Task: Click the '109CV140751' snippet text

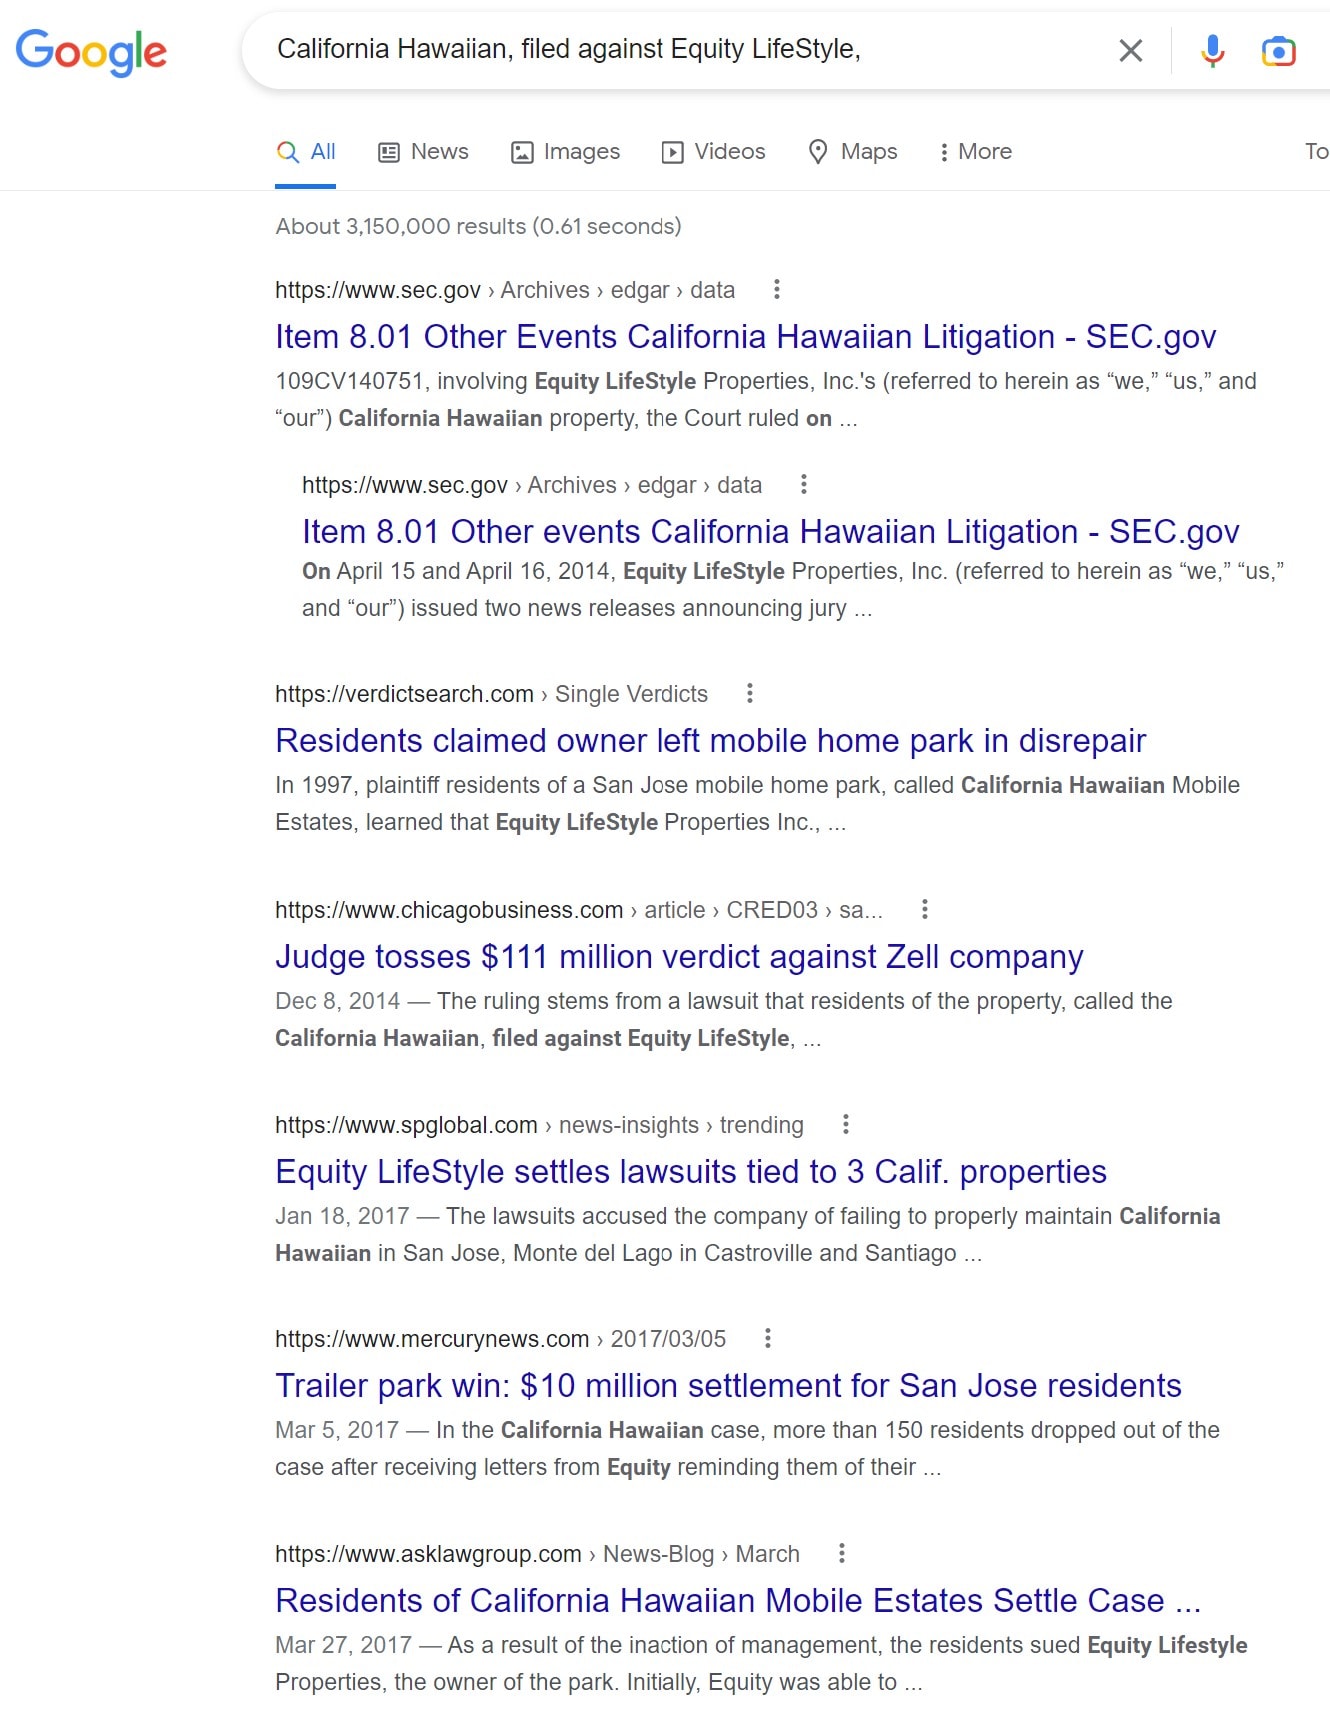Action: 766,399
